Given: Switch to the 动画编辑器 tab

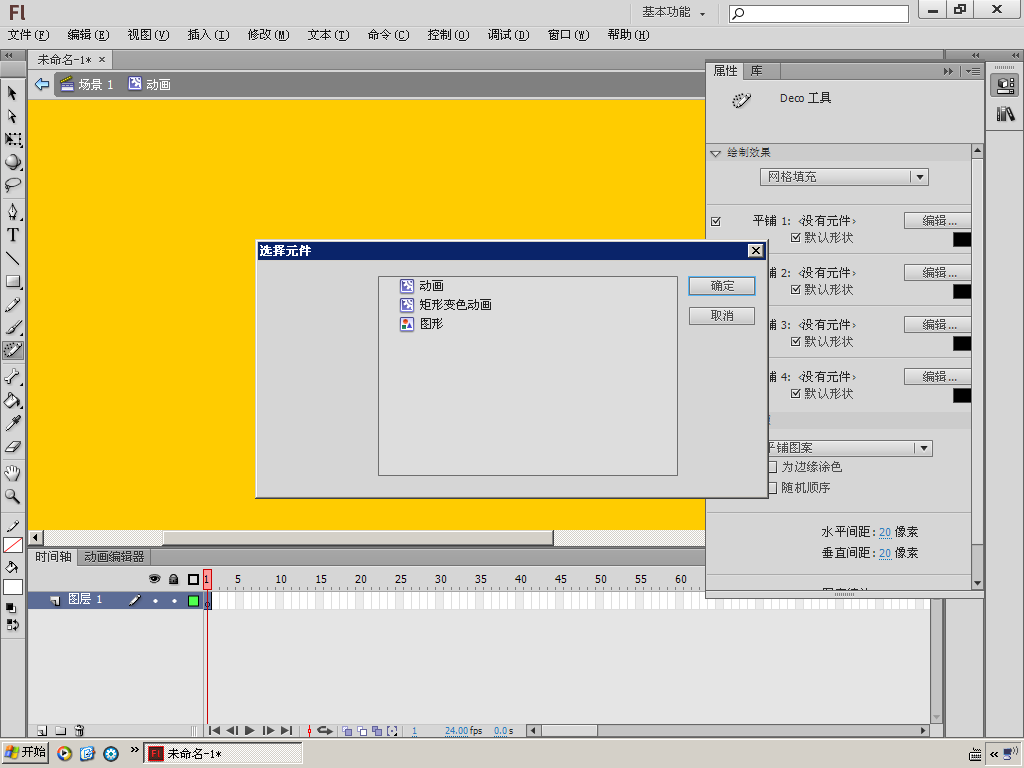Looking at the screenshot, I should 114,556.
